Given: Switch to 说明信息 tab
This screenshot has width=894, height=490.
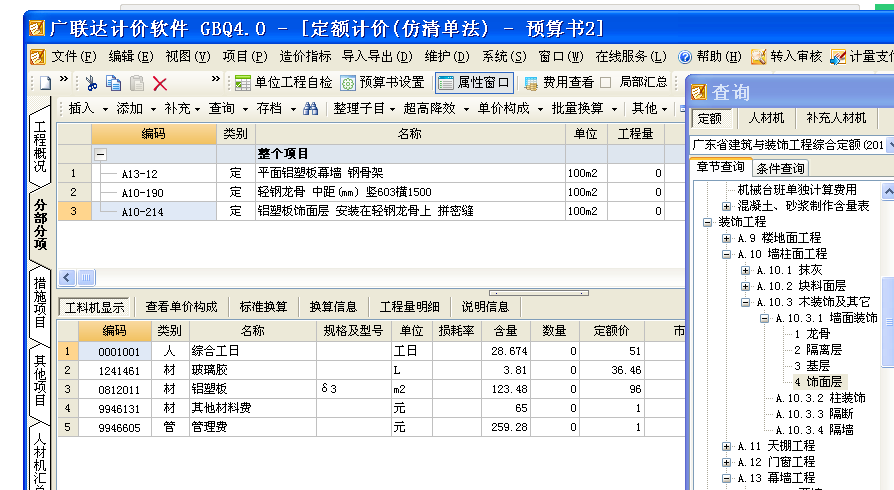Looking at the screenshot, I should click(485, 307).
